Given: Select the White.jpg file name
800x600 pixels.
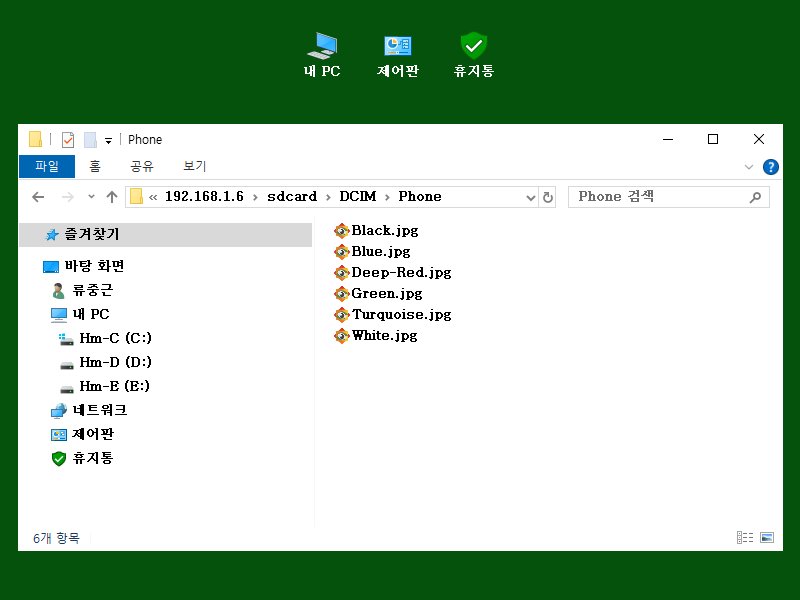Looking at the screenshot, I should [x=385, y=335].
